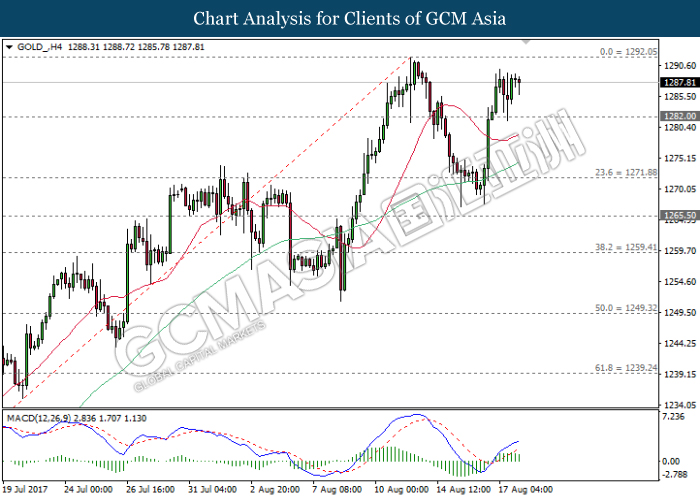Click the 14 Aug 12:00 time label
This screenshot has height=500, width=700.
[463, 489]
